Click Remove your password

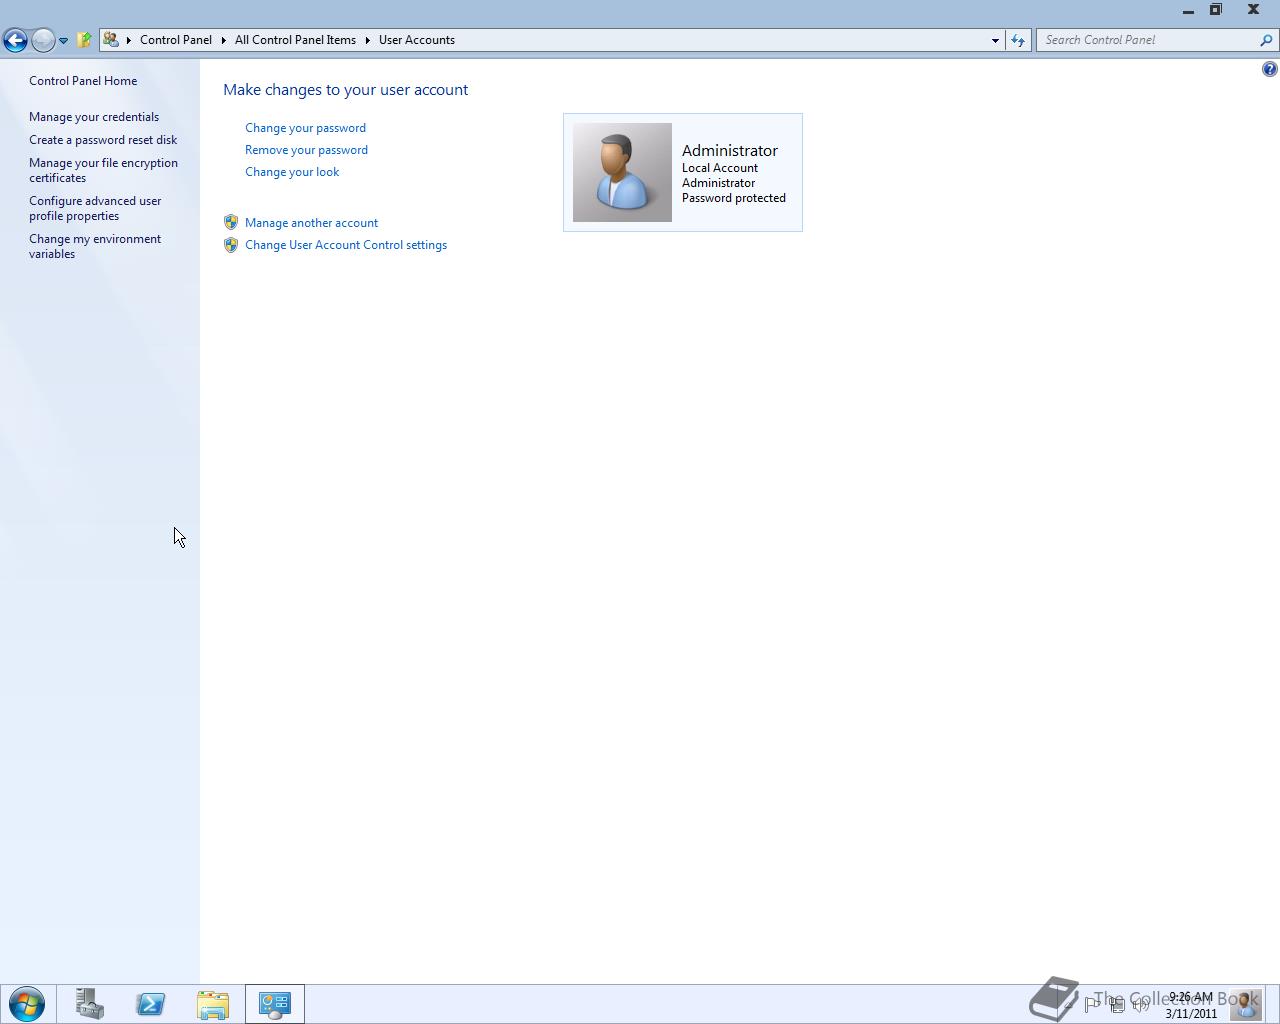(x=306, y=150)
